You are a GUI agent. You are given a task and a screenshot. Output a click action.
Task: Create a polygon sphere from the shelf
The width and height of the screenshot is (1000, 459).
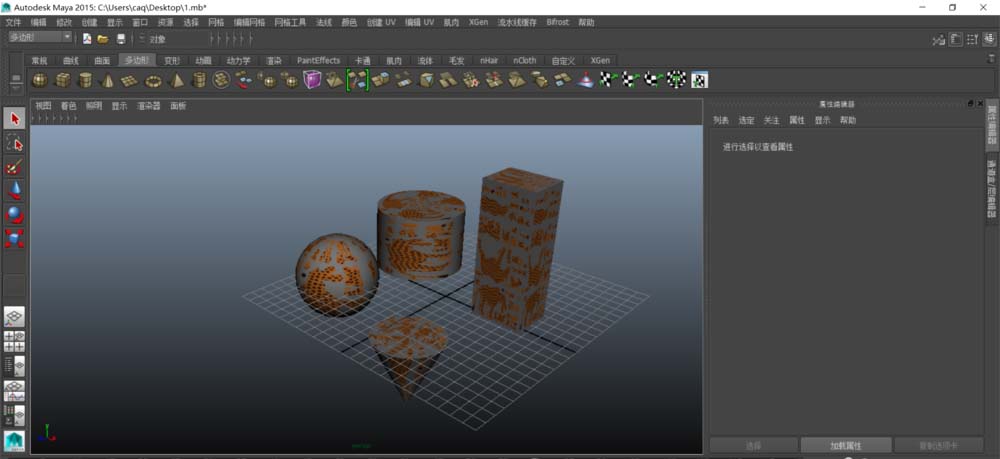tap(40, 80)
